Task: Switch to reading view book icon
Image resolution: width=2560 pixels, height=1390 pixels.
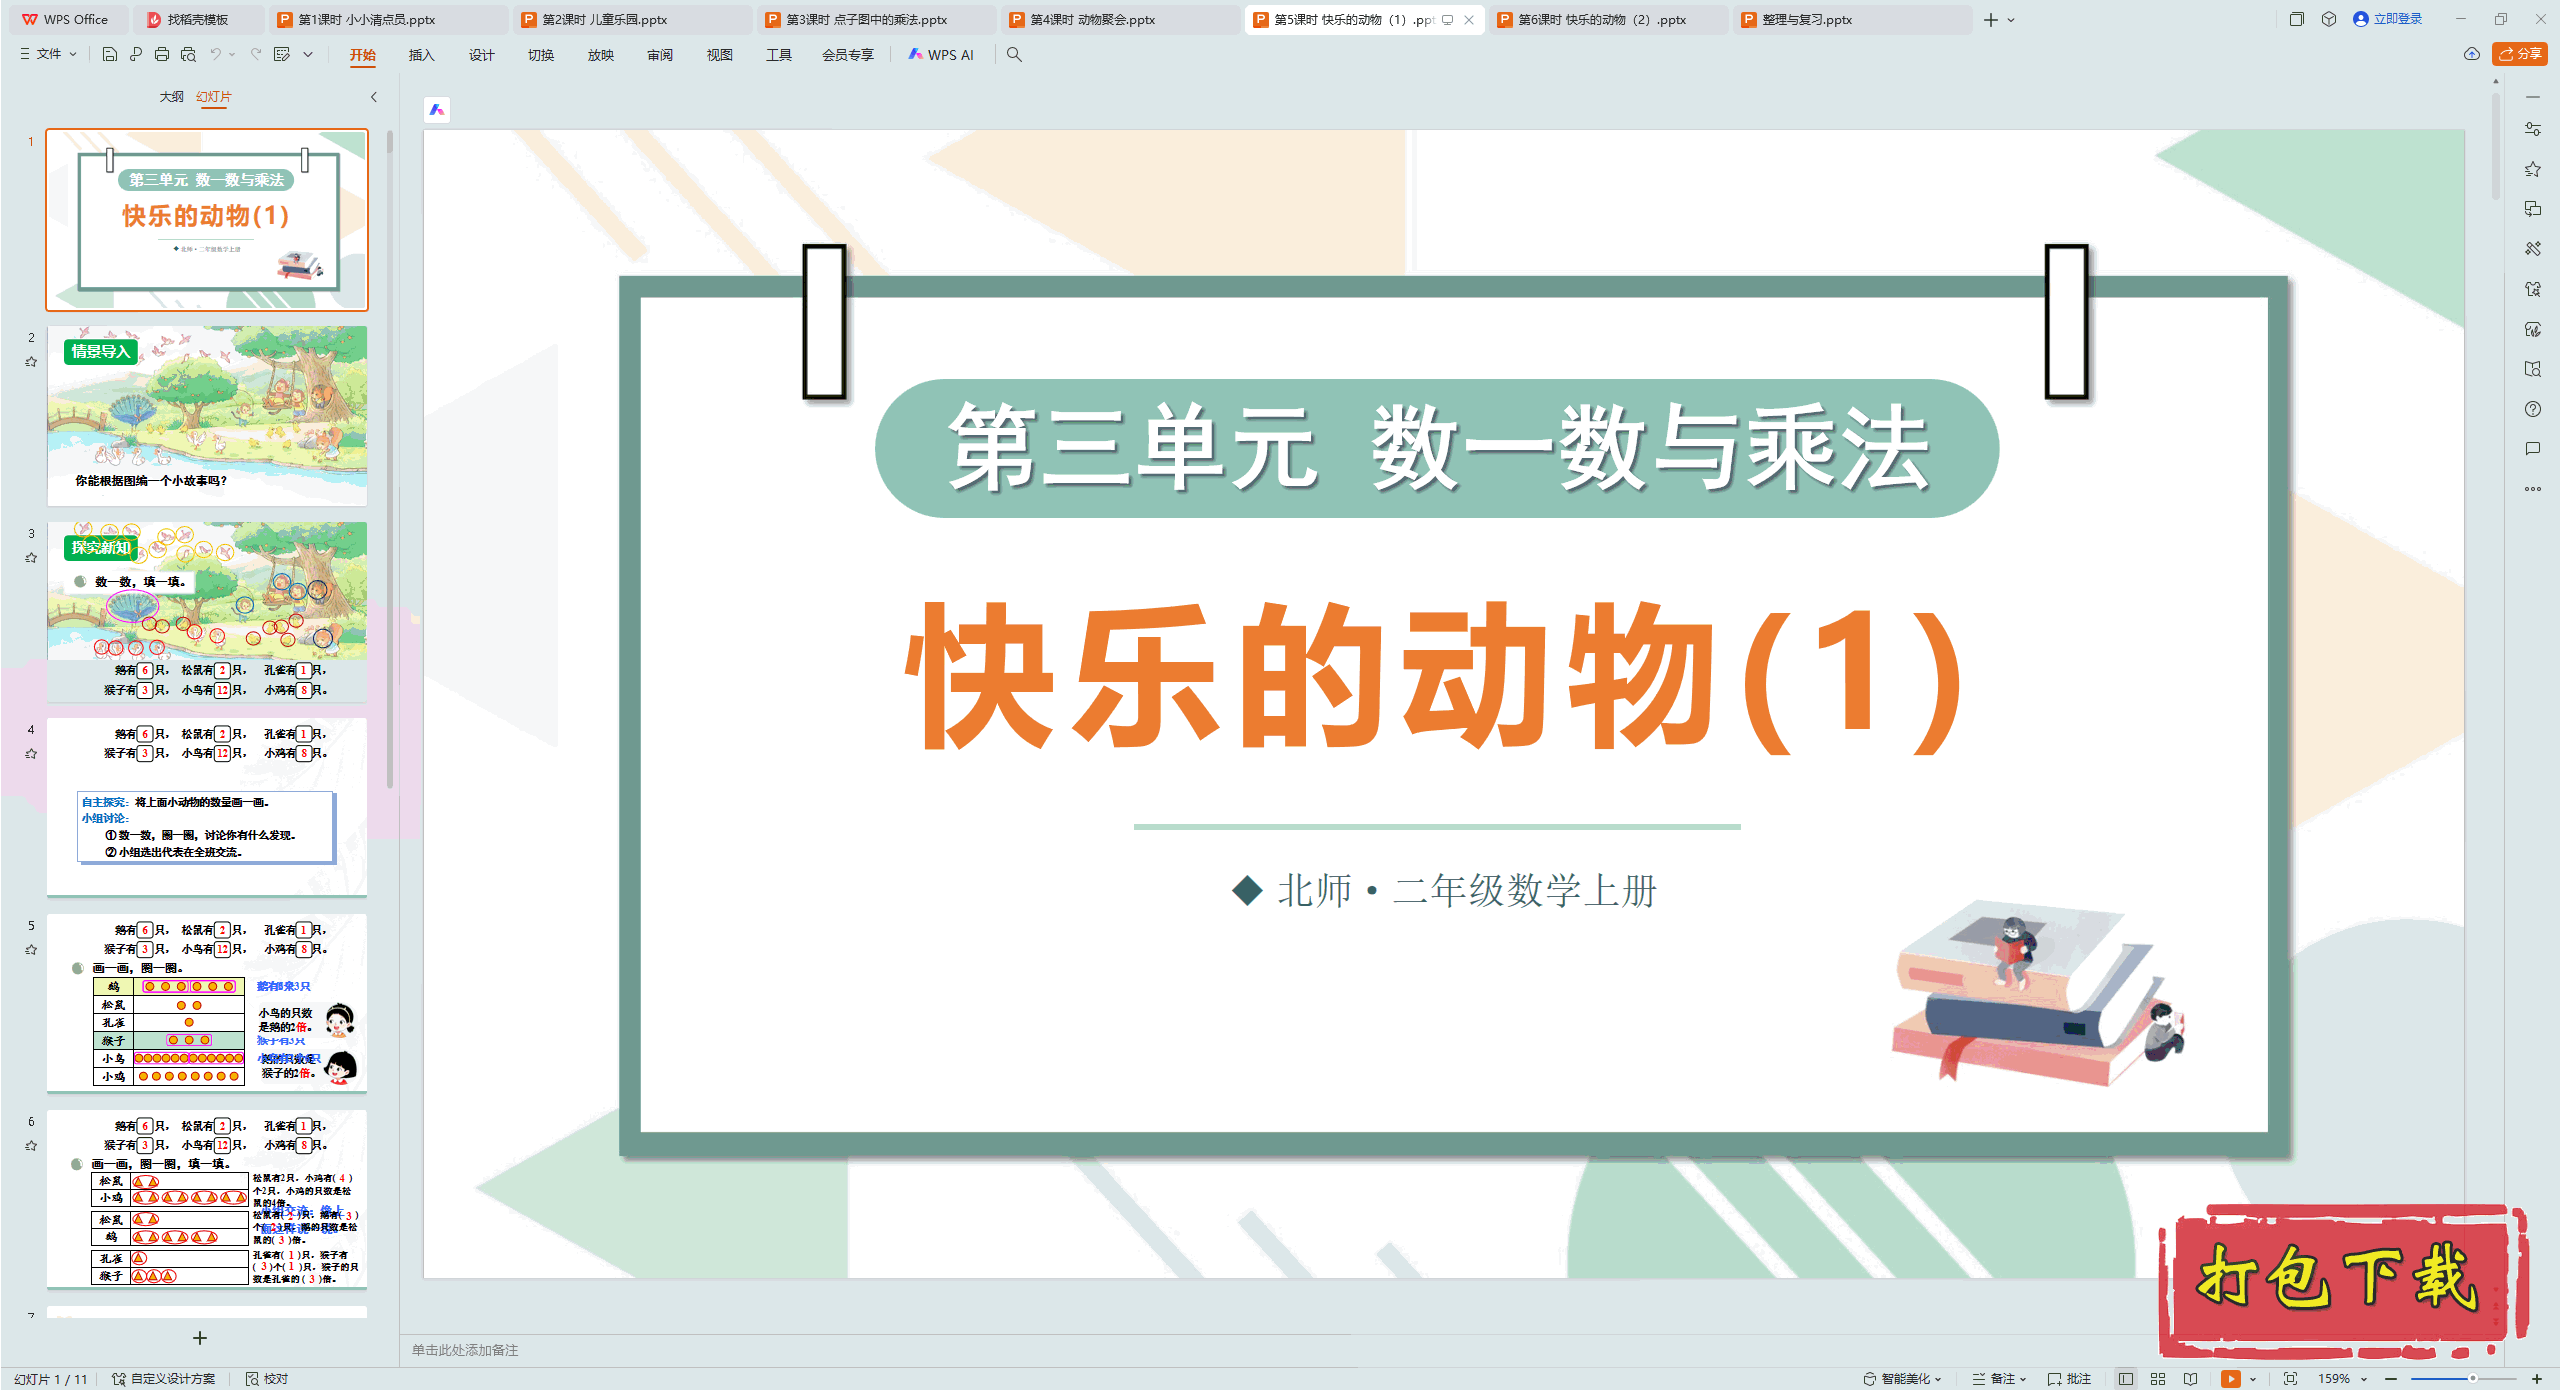Action: pos(2190,1378)
